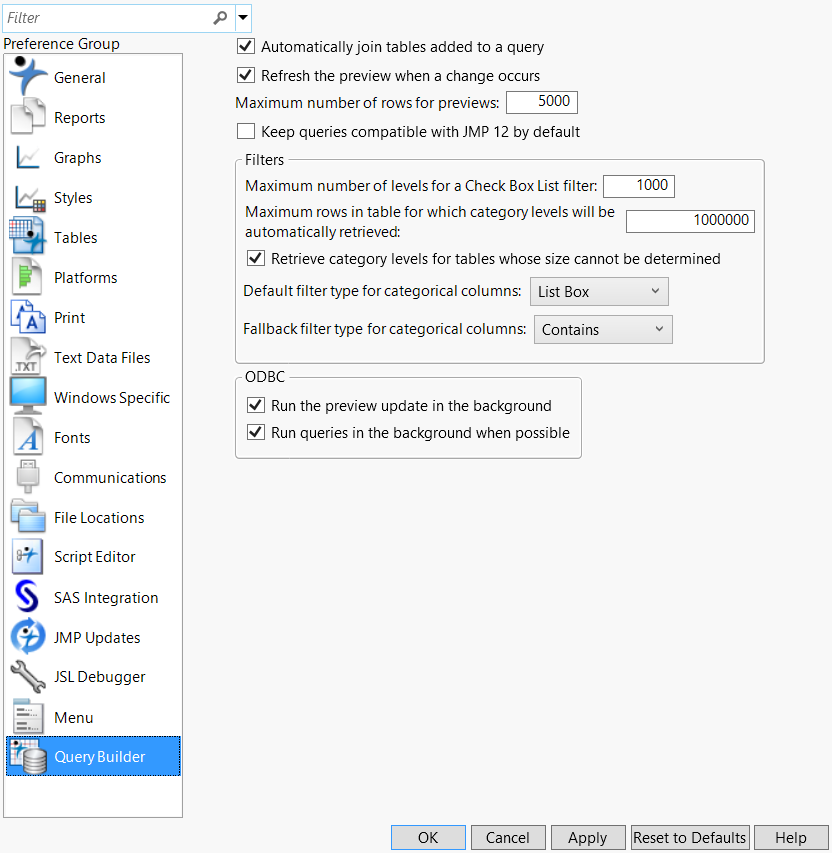Click the Print preview icon
832x853 pixels.
click(x=28, y=317)
